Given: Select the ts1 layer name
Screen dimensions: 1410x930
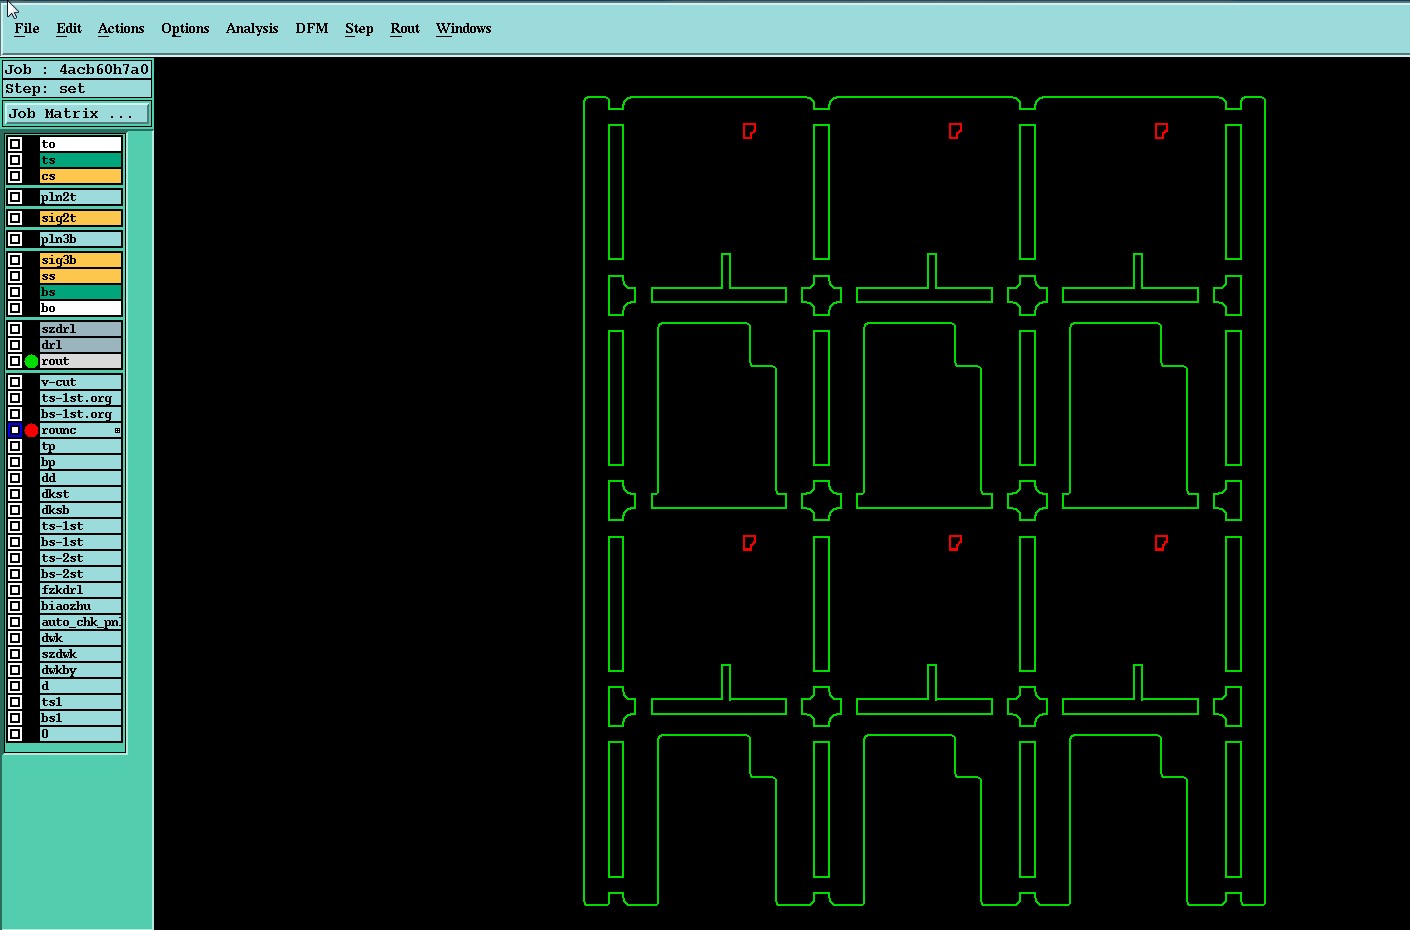Looking at the screenshot, I should (80, 702).
